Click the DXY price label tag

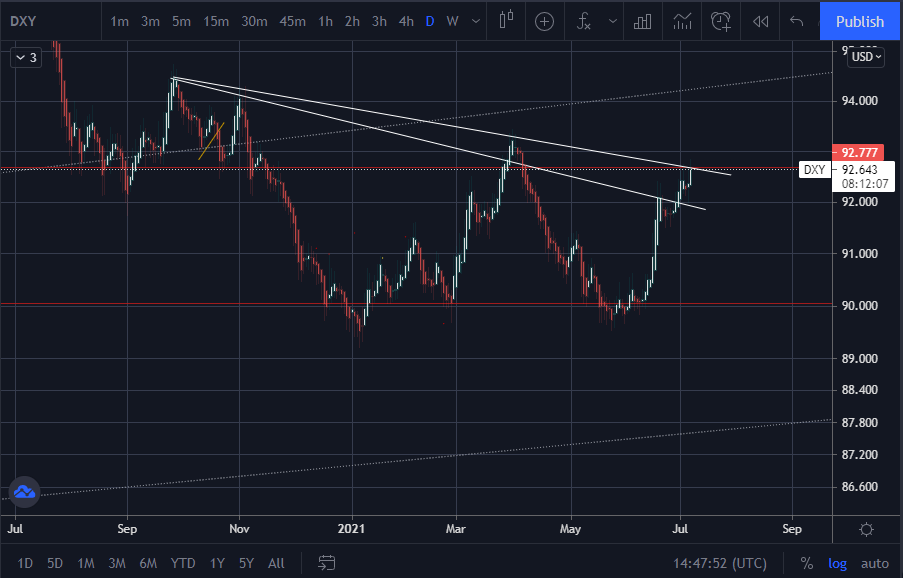click(815, 169)
